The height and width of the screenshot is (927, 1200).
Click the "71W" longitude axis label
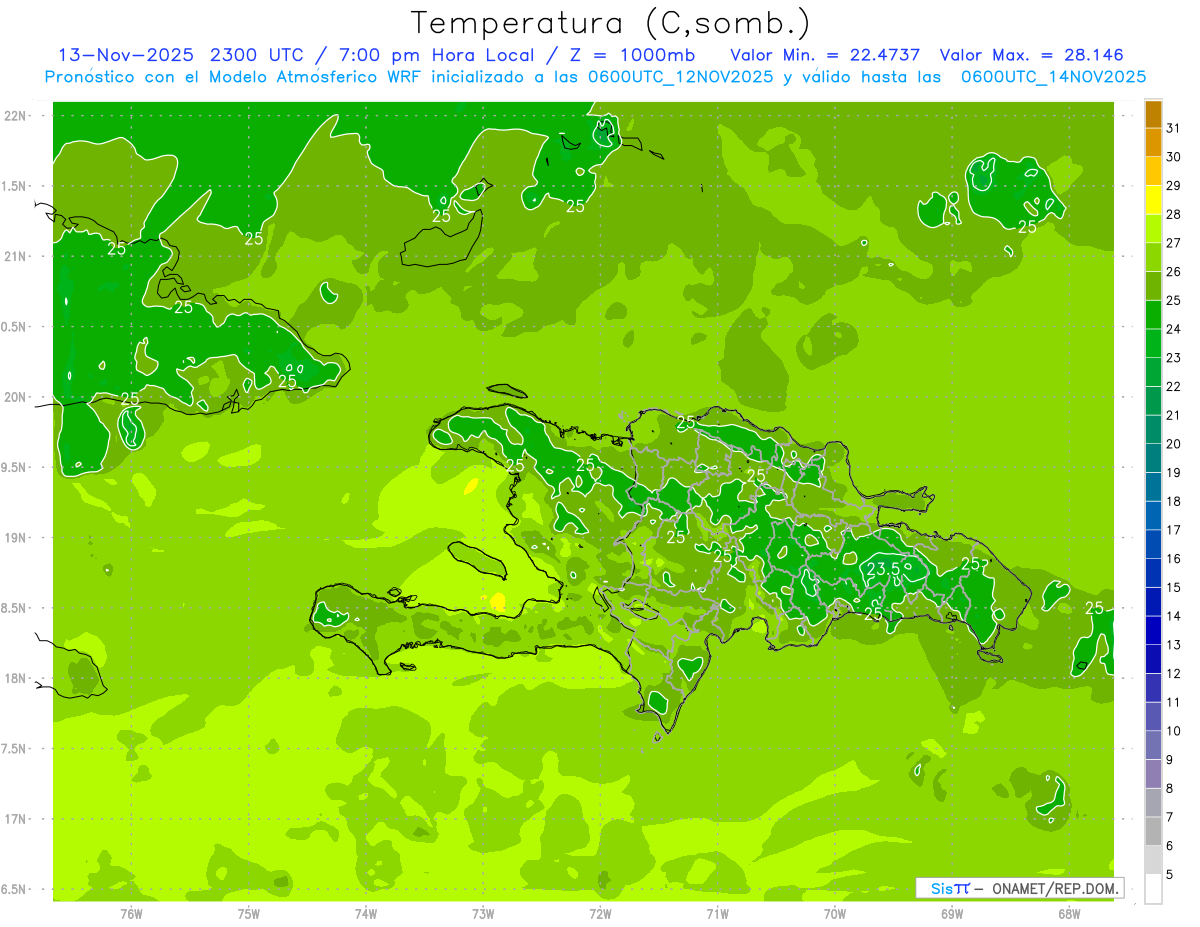pyautogui.click(x=717, y=913)
